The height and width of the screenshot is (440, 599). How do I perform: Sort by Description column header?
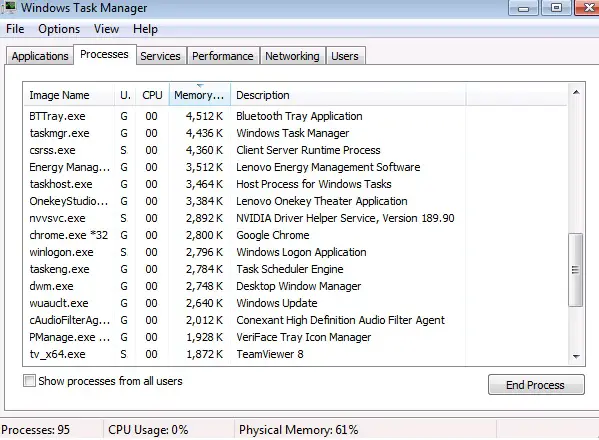tap(348, 95)
